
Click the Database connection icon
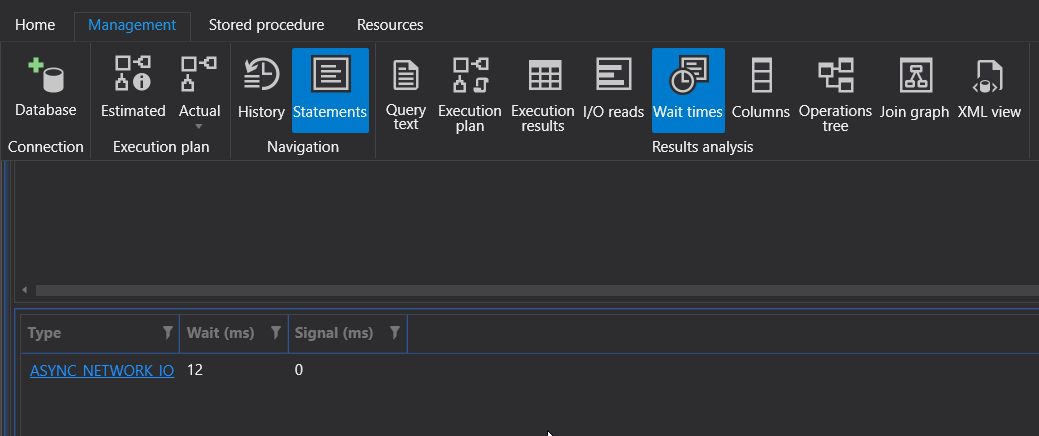[x=45, y=89]
